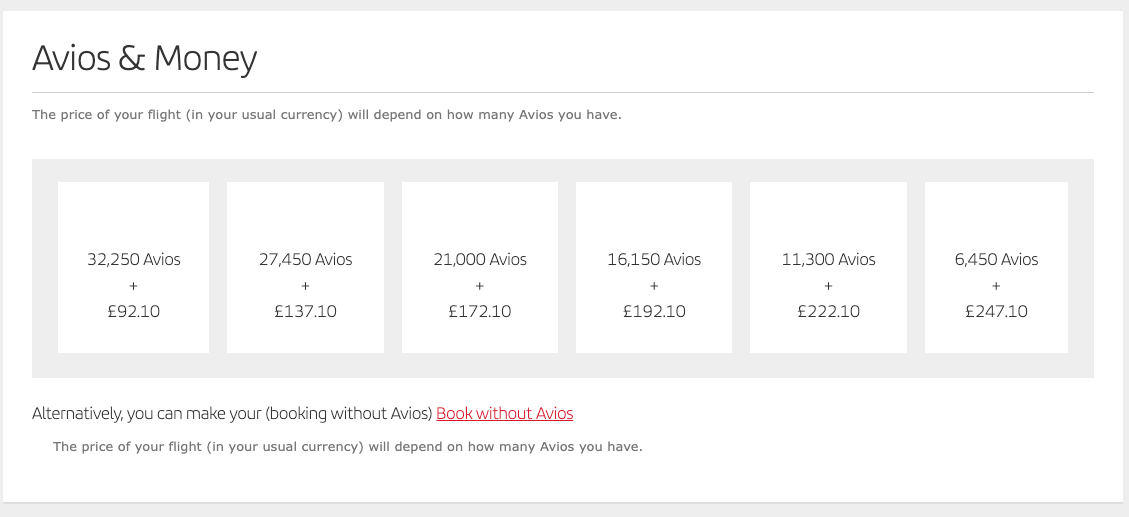This screenshot has width=1129, height=517.
Task: Click the plus sign in the 6,450 Avios card
Action: pos(996,286)
